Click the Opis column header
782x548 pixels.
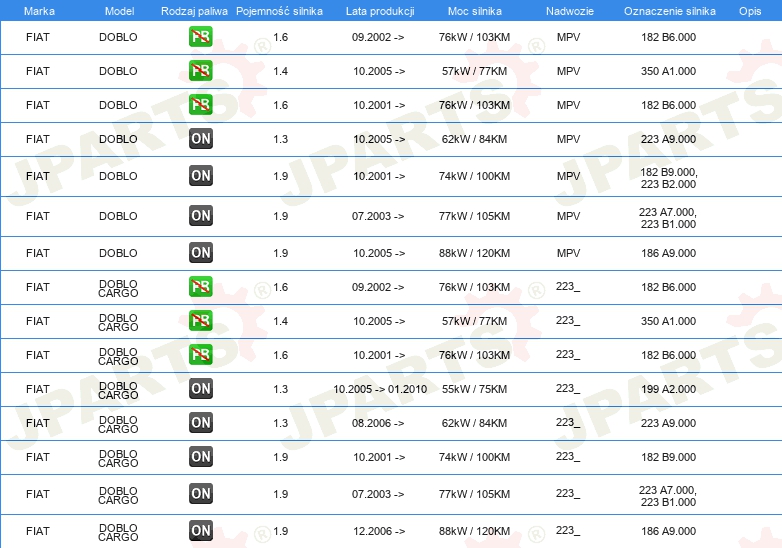point(750,11)
